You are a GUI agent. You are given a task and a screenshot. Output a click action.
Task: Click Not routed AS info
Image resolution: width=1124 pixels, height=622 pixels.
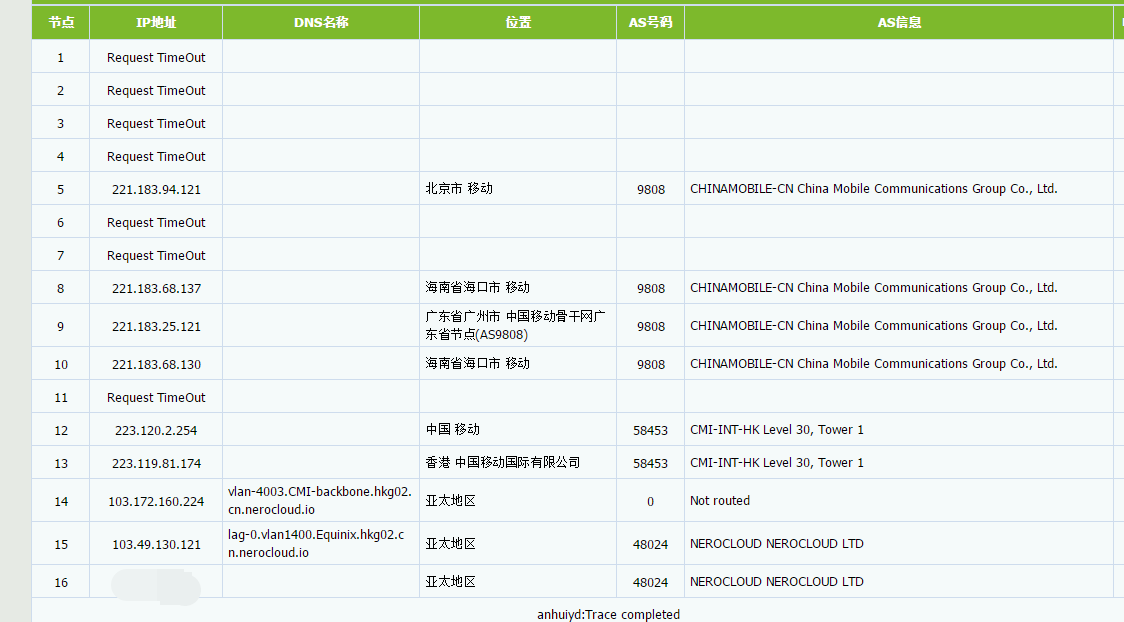point(720,500)
